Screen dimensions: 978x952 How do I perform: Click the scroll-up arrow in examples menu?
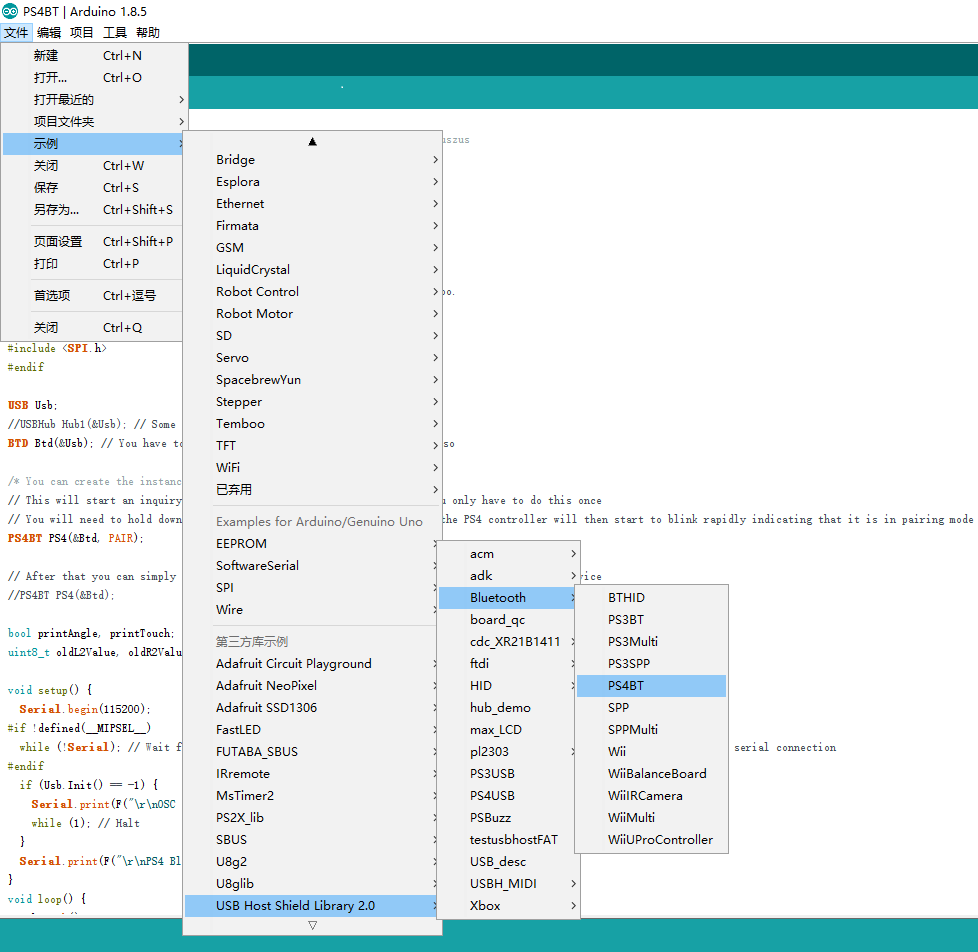[x=312, y=142]
